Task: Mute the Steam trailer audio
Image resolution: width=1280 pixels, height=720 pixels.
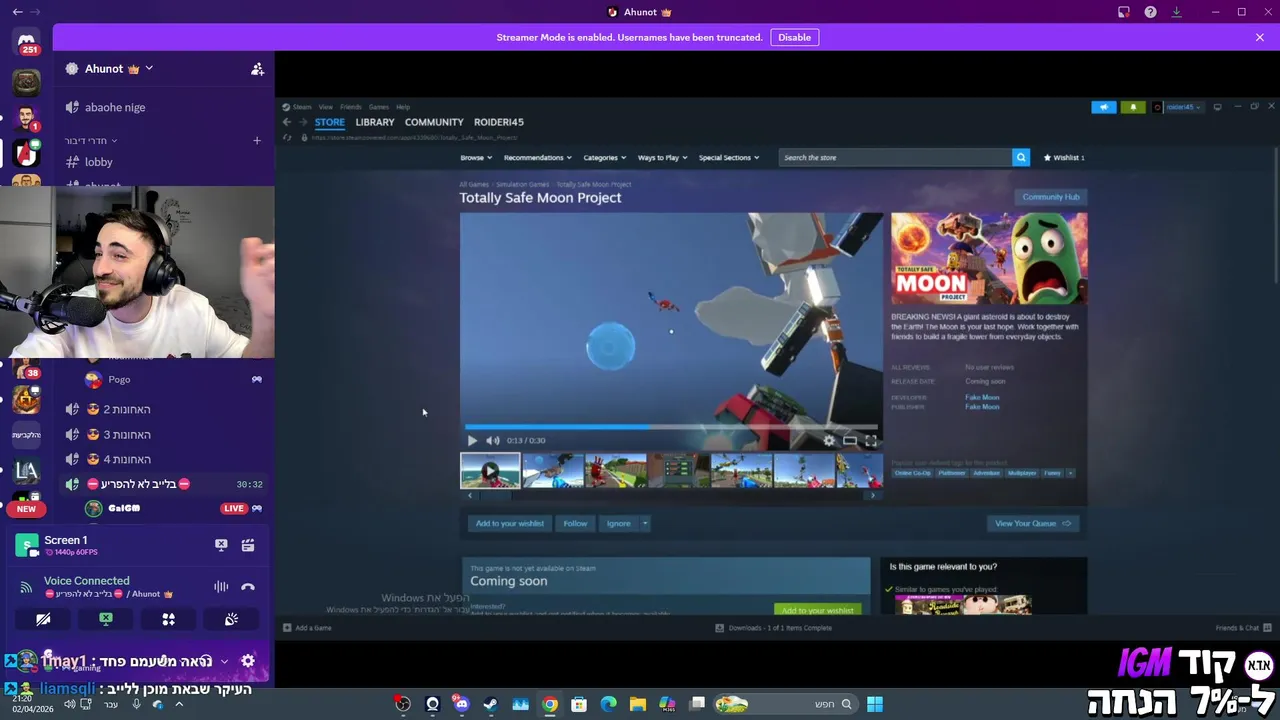Action: pyautogui.click(x=493, y=440)
